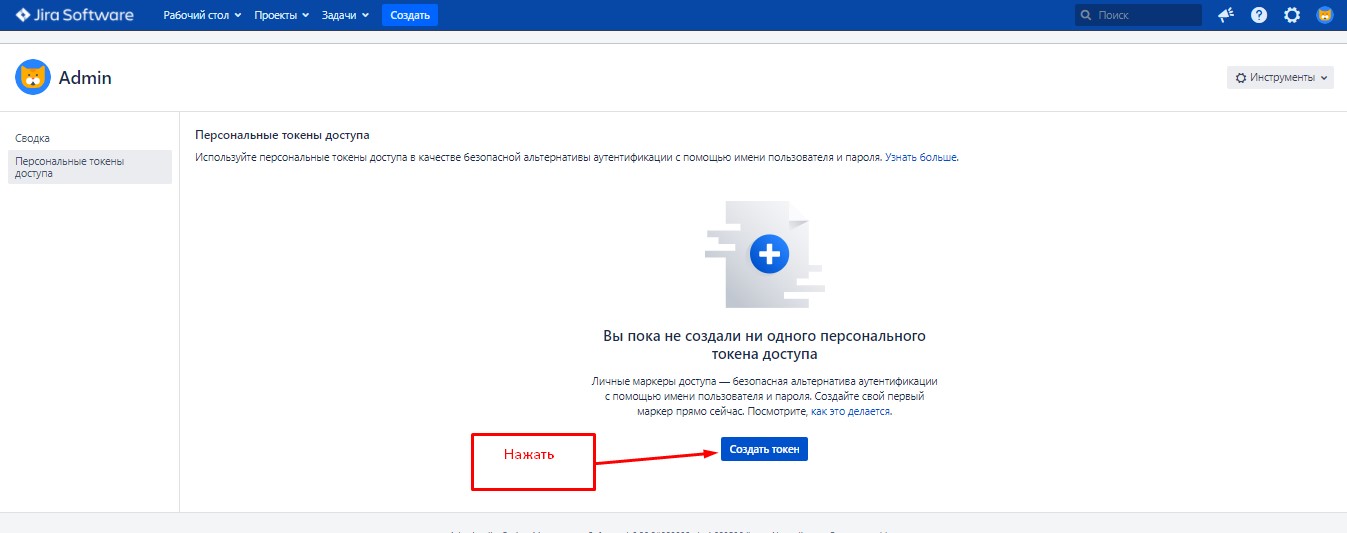The image size is (1347, 533).
Task: Open the help question mark icon
Action: point(1259,15)
